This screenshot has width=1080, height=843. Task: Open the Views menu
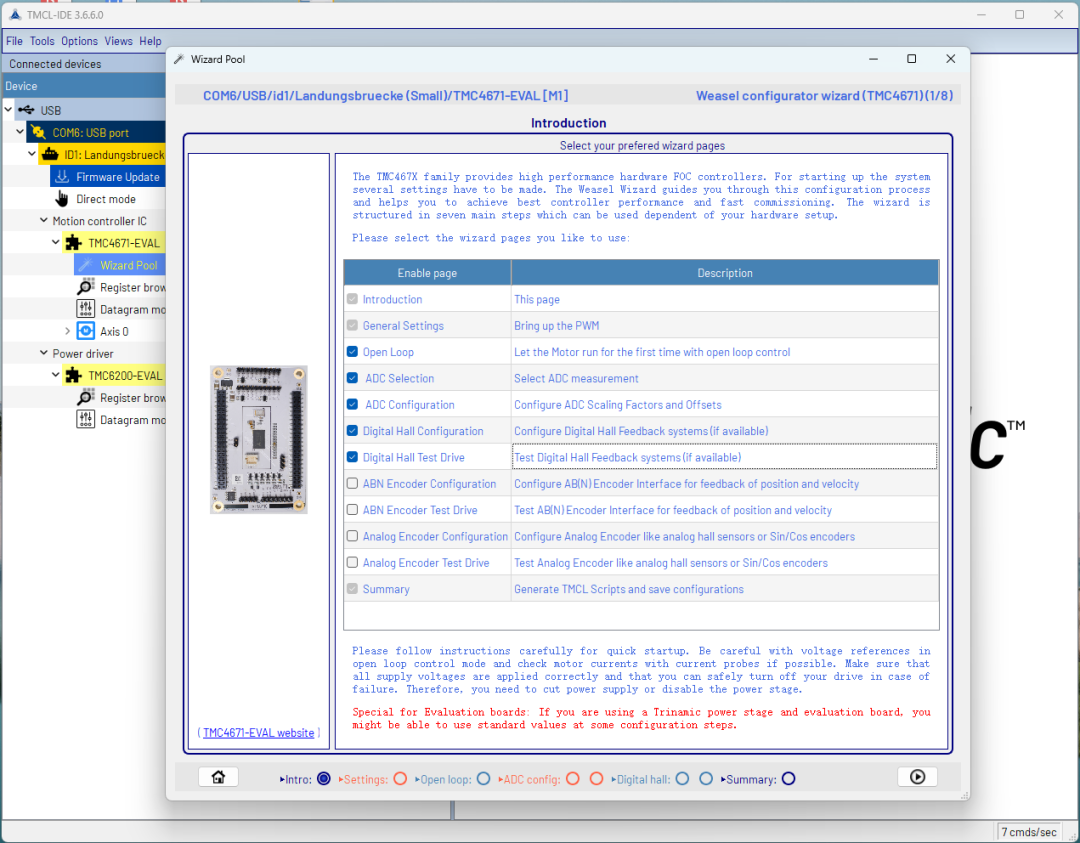[x=118, y=41]
